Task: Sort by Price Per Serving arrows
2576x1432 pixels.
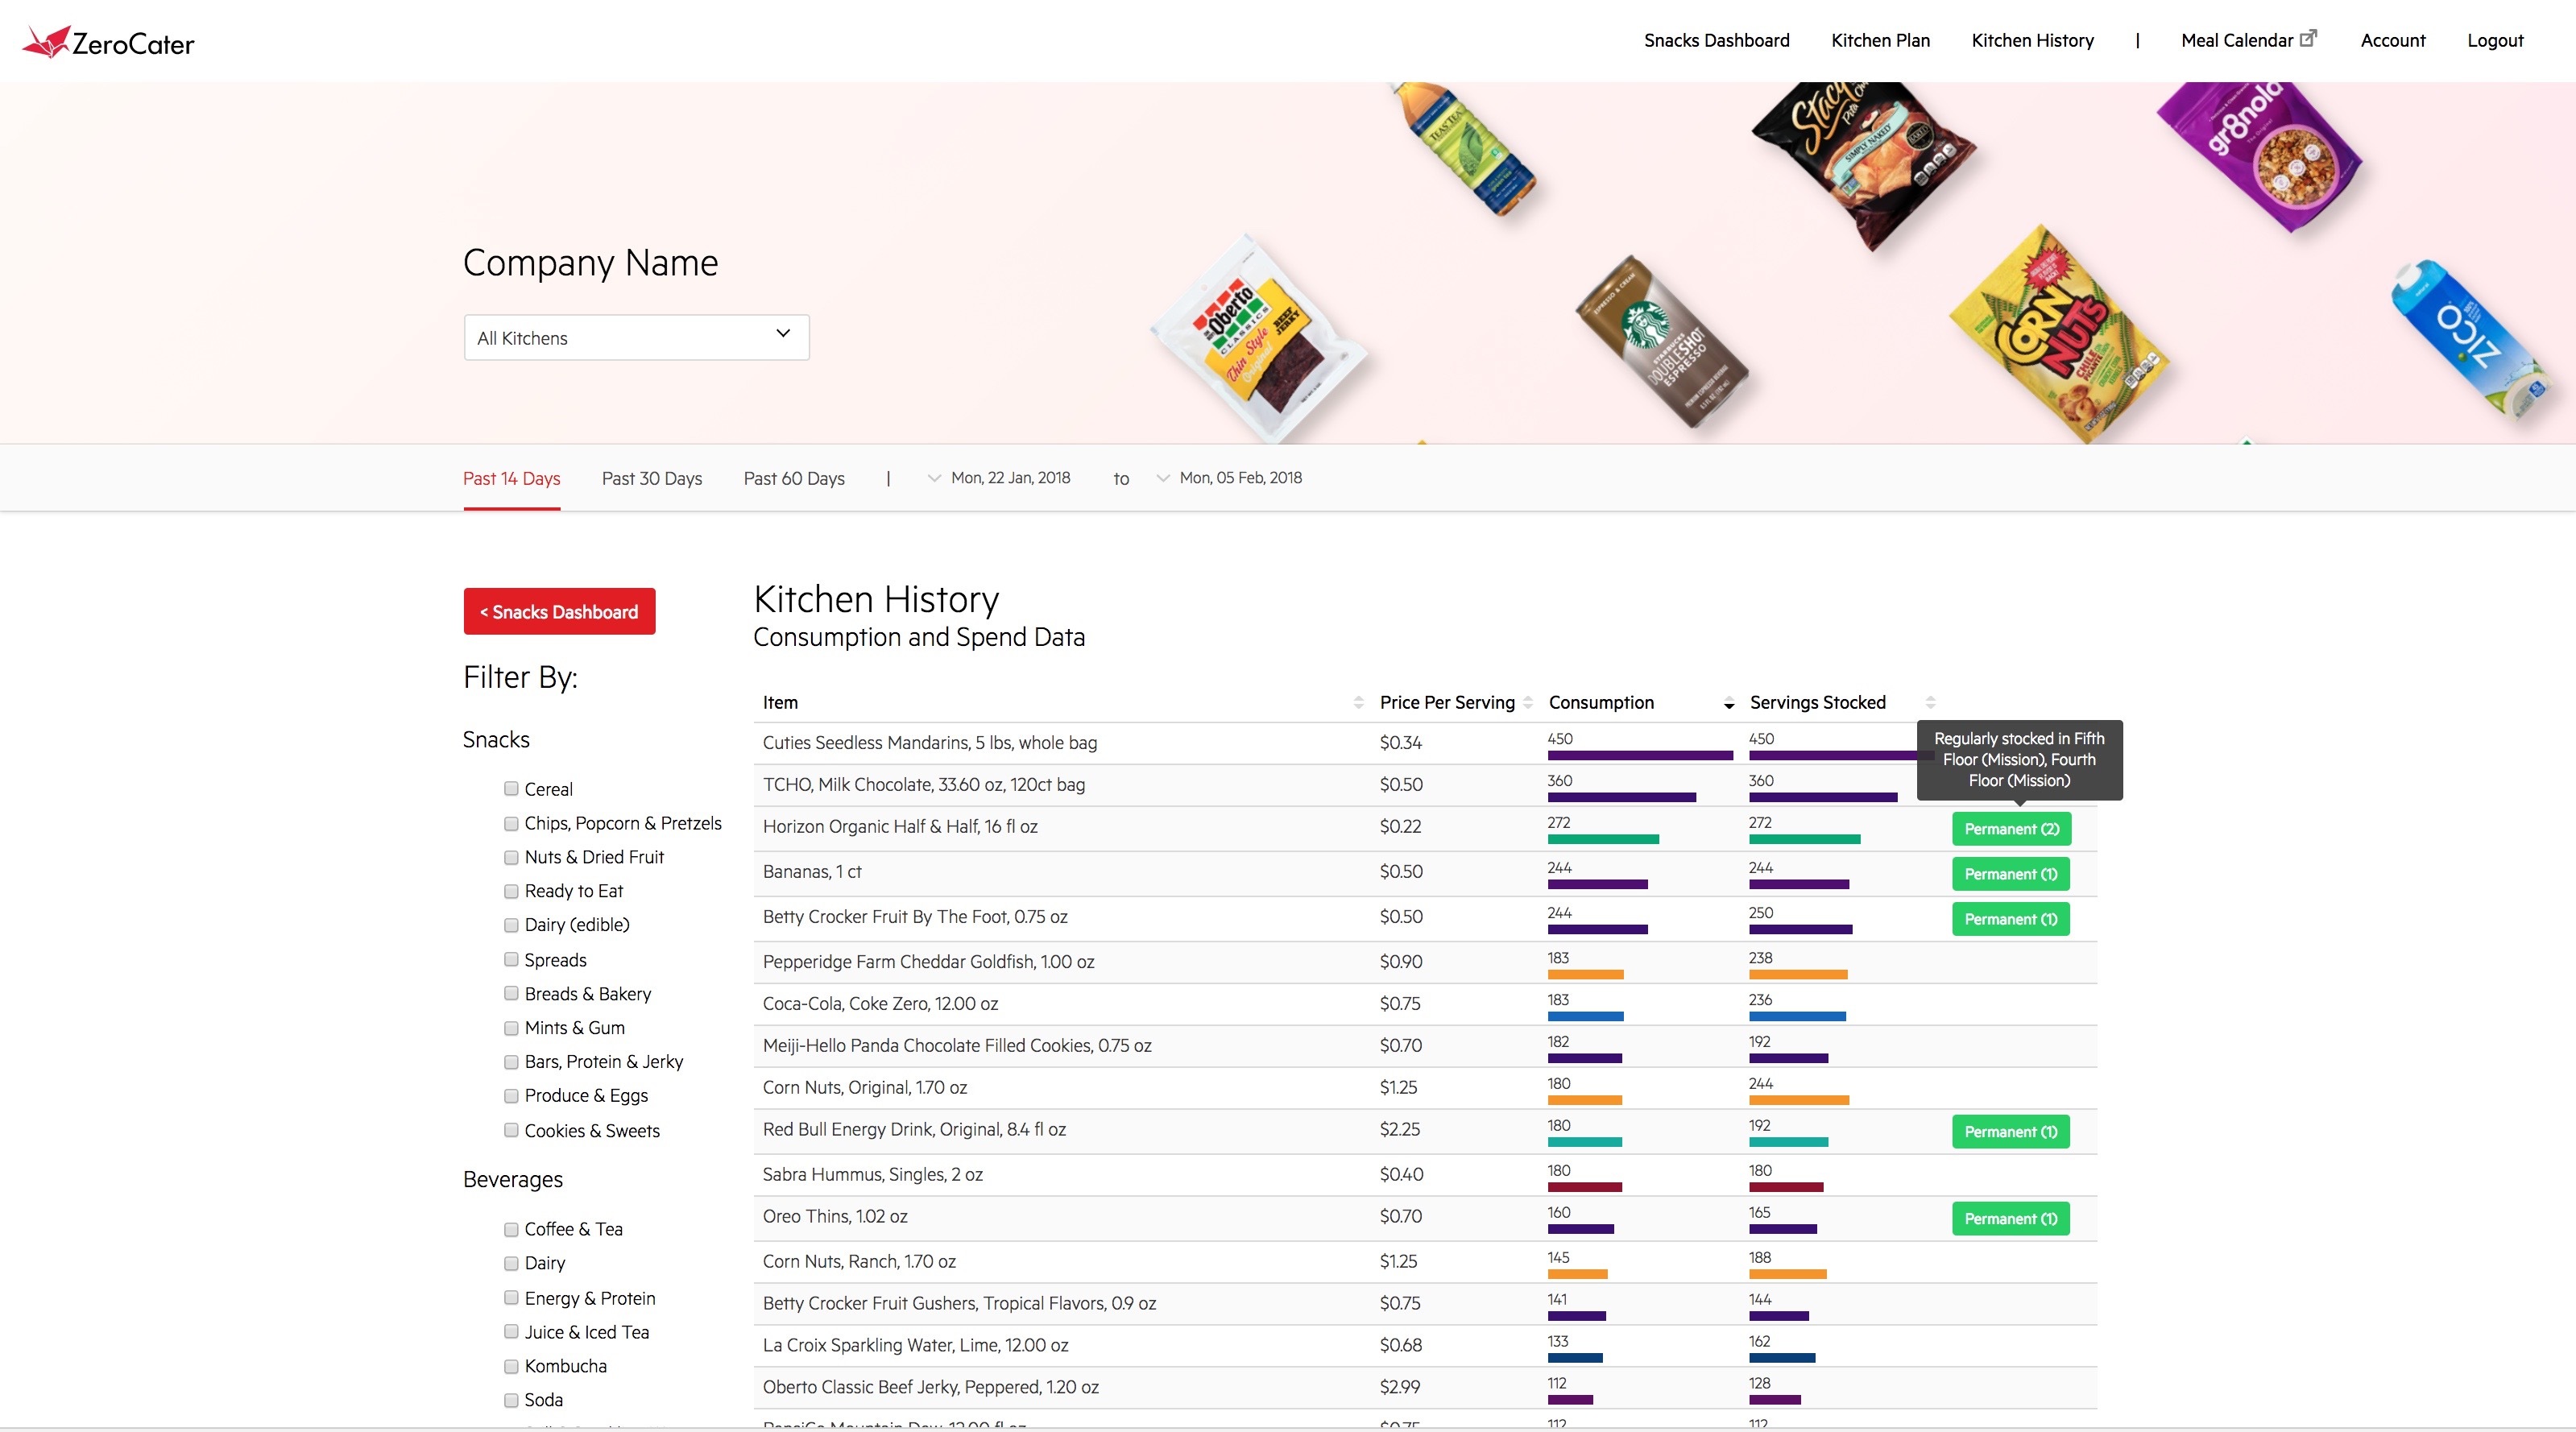Action: [1528, 702]
